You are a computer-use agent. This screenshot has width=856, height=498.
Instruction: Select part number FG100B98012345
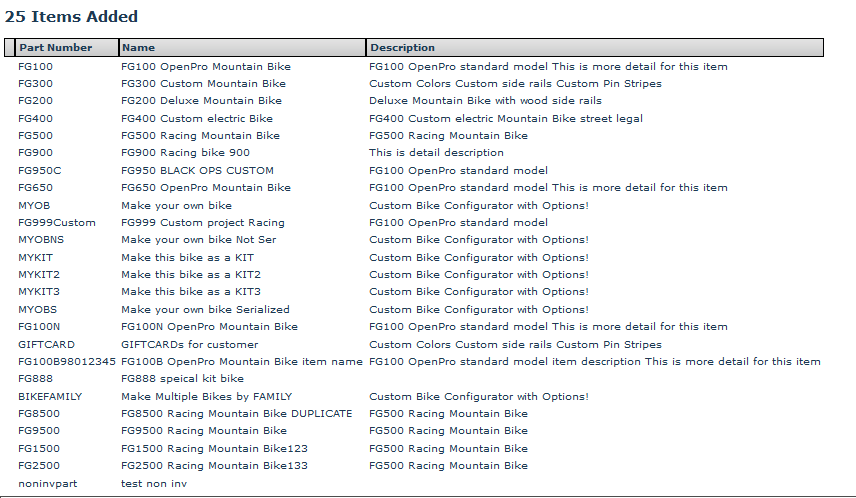pos(66,362)
